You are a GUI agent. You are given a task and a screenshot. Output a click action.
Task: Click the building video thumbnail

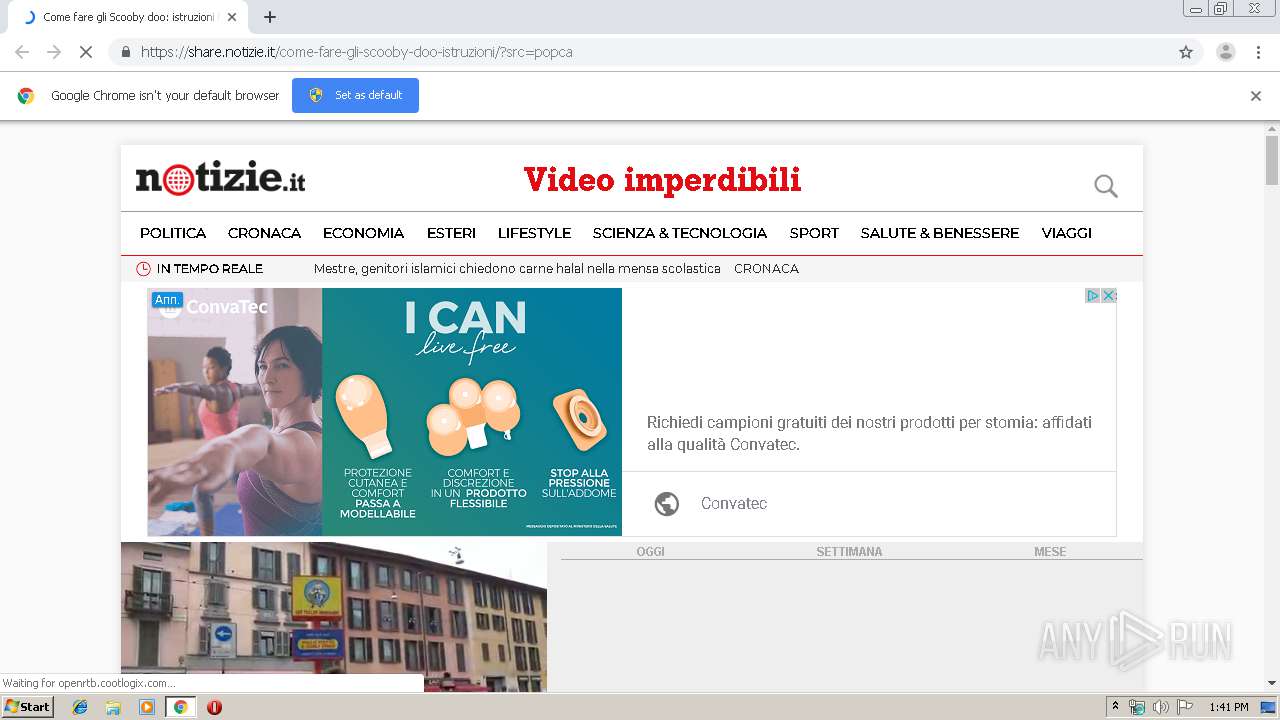(334, 617)
